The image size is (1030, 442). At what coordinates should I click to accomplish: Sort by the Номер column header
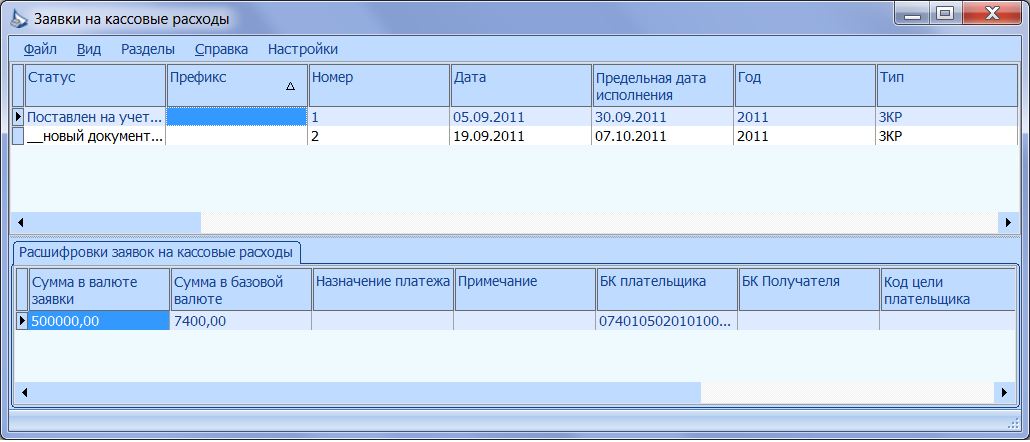point(379,85)
